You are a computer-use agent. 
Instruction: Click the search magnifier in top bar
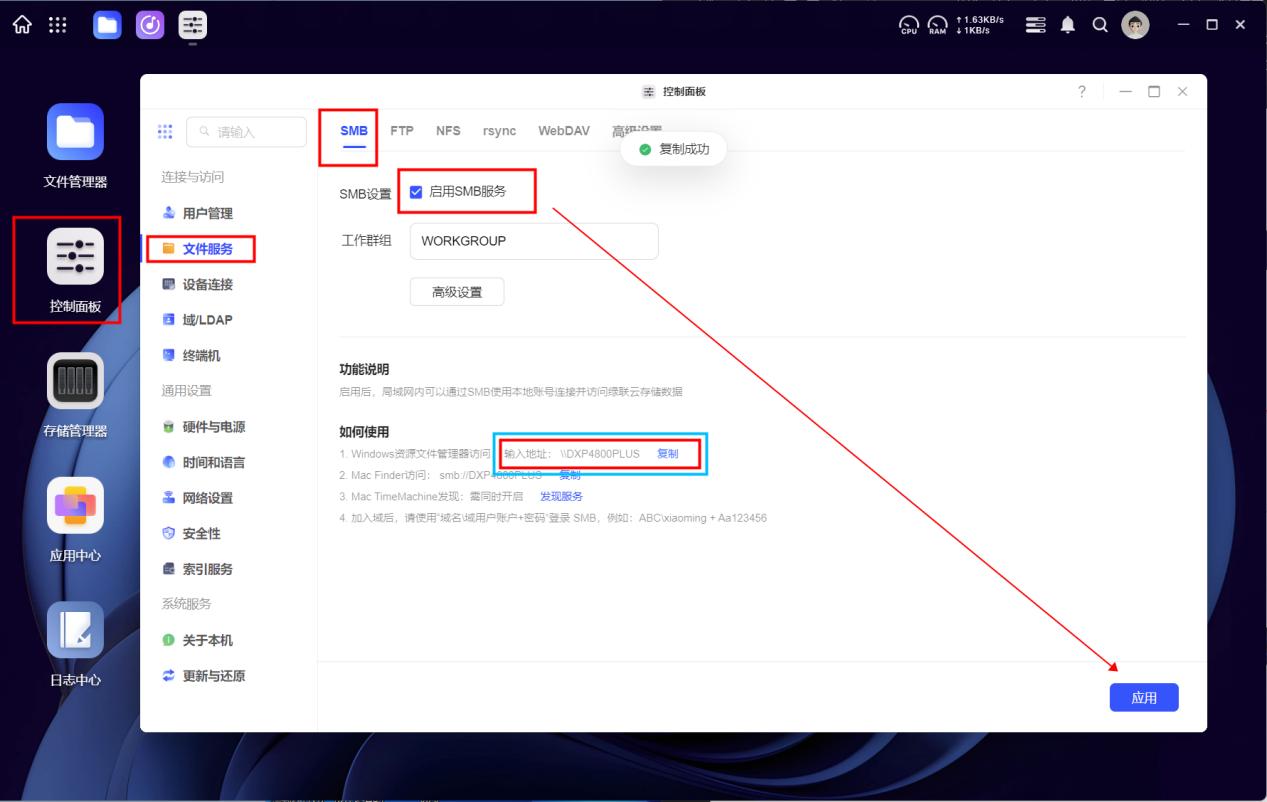pos(1100,25)
